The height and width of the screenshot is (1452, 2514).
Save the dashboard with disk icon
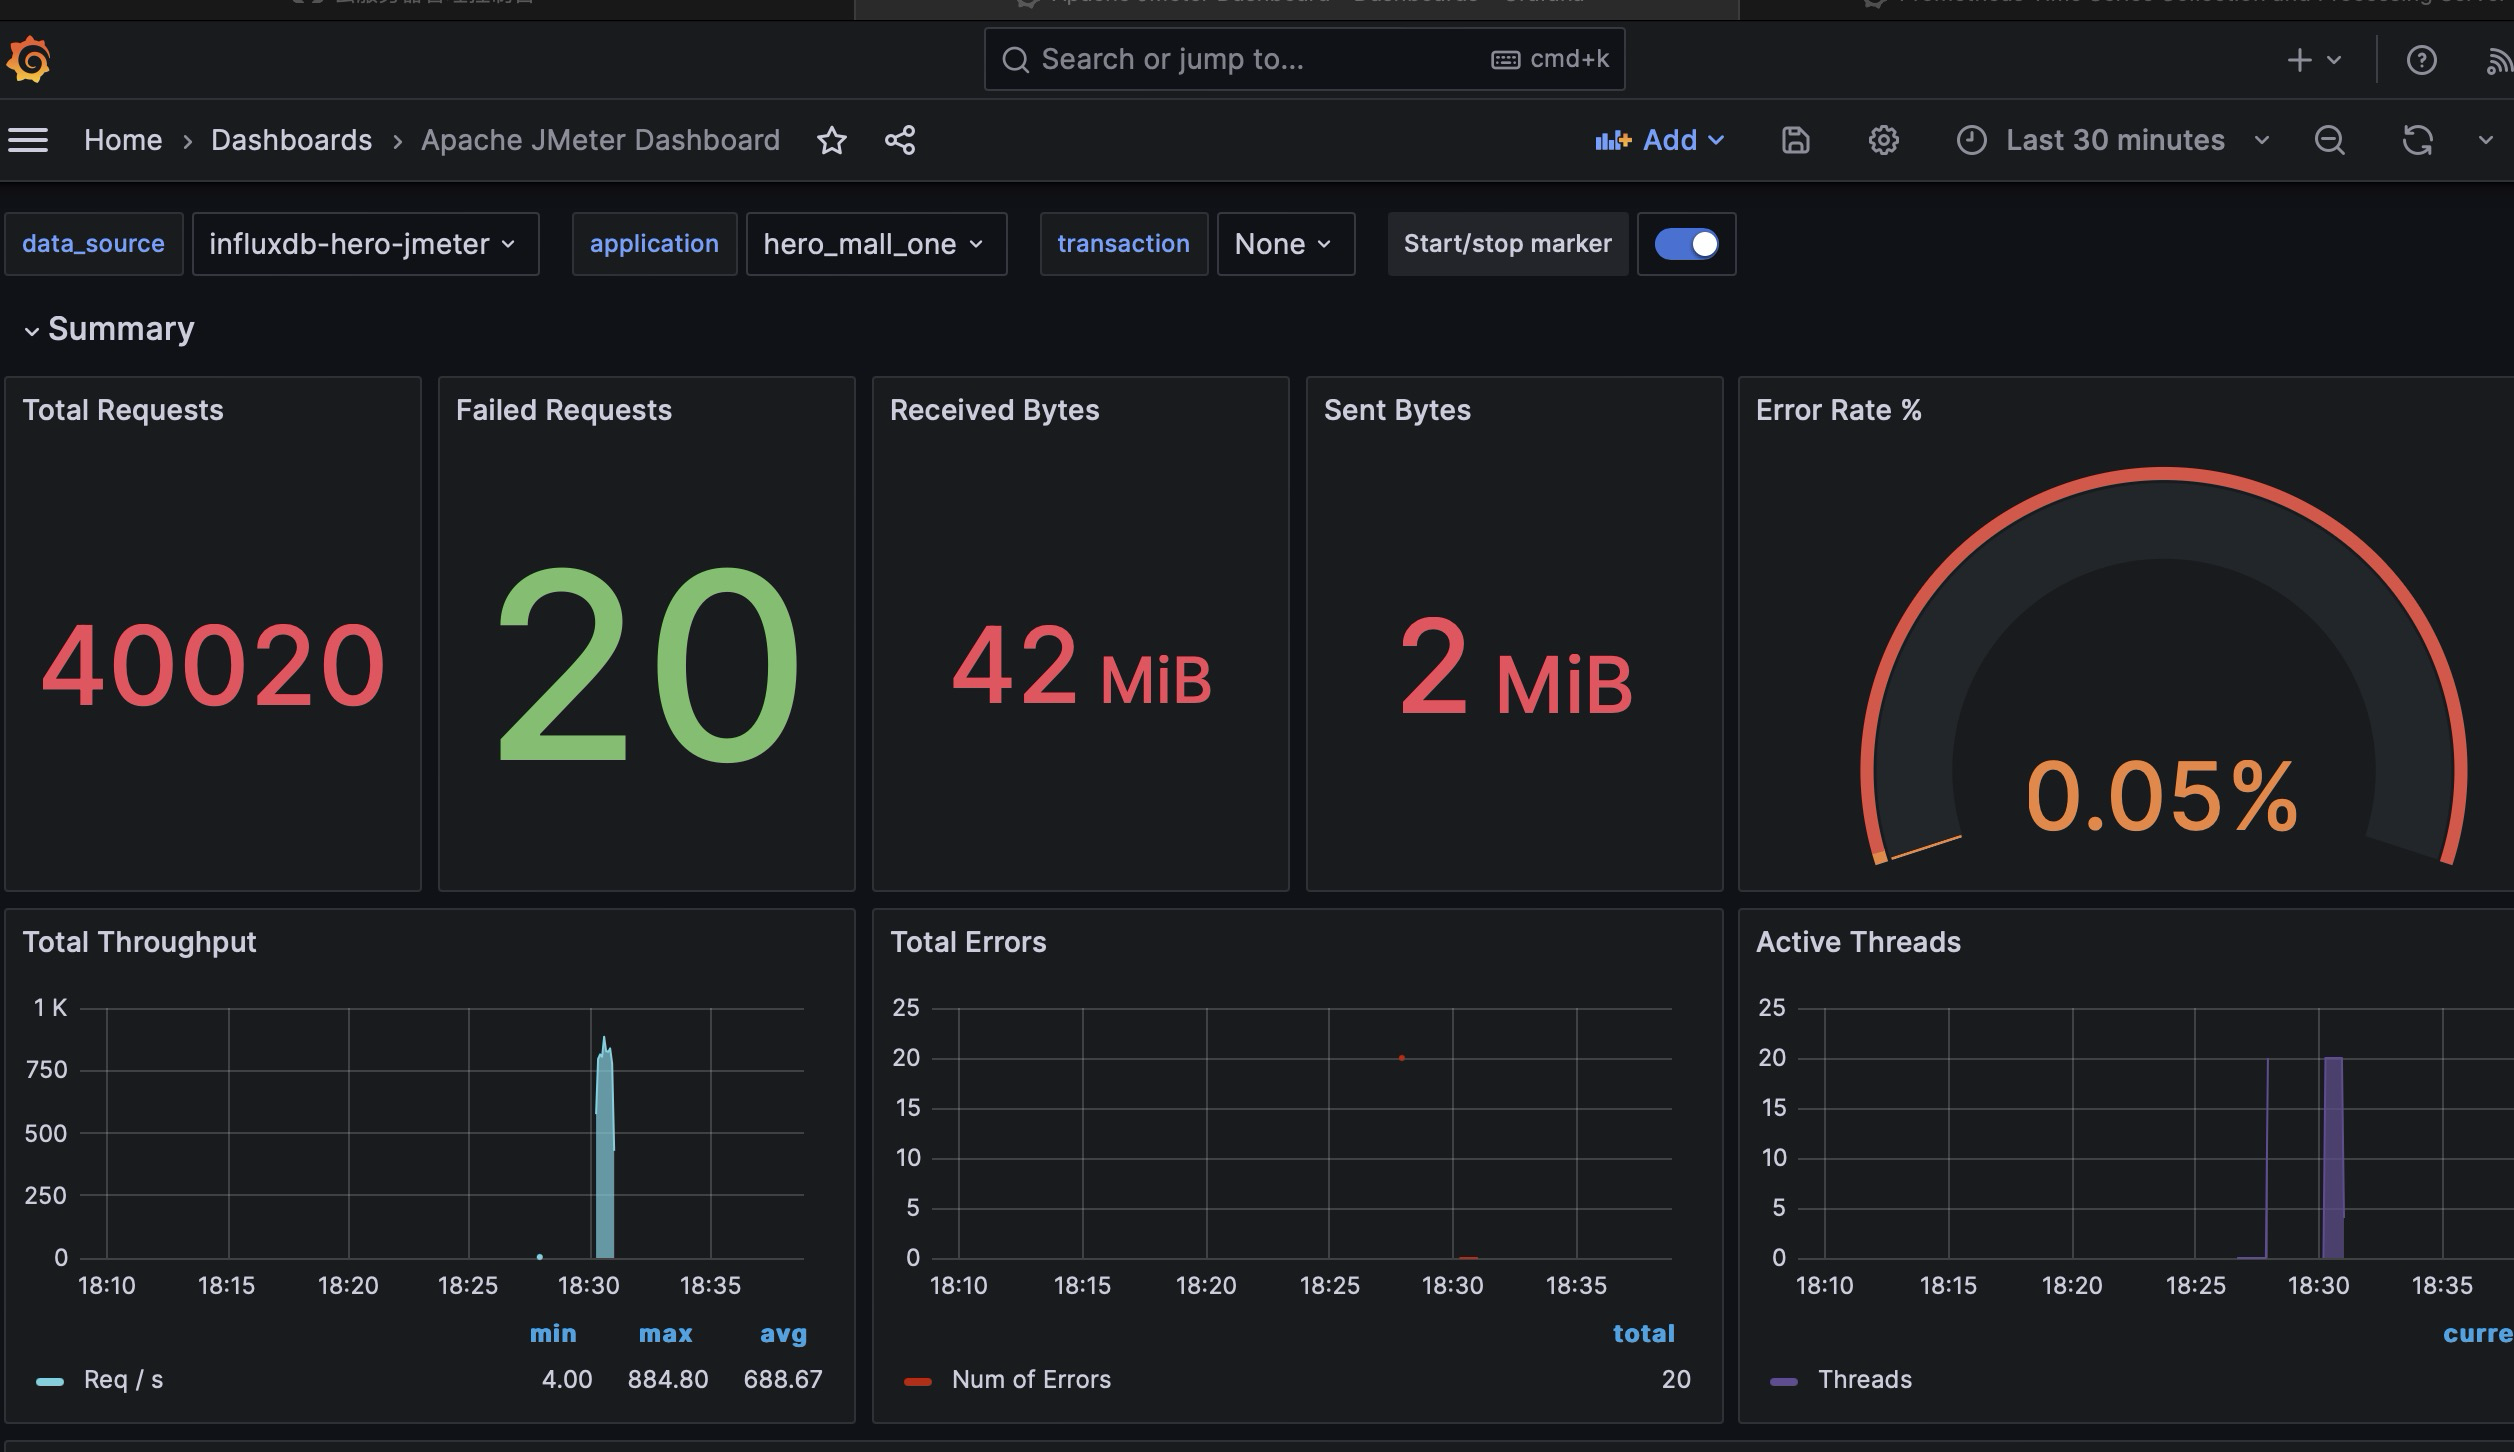[x=1795, y=140]
